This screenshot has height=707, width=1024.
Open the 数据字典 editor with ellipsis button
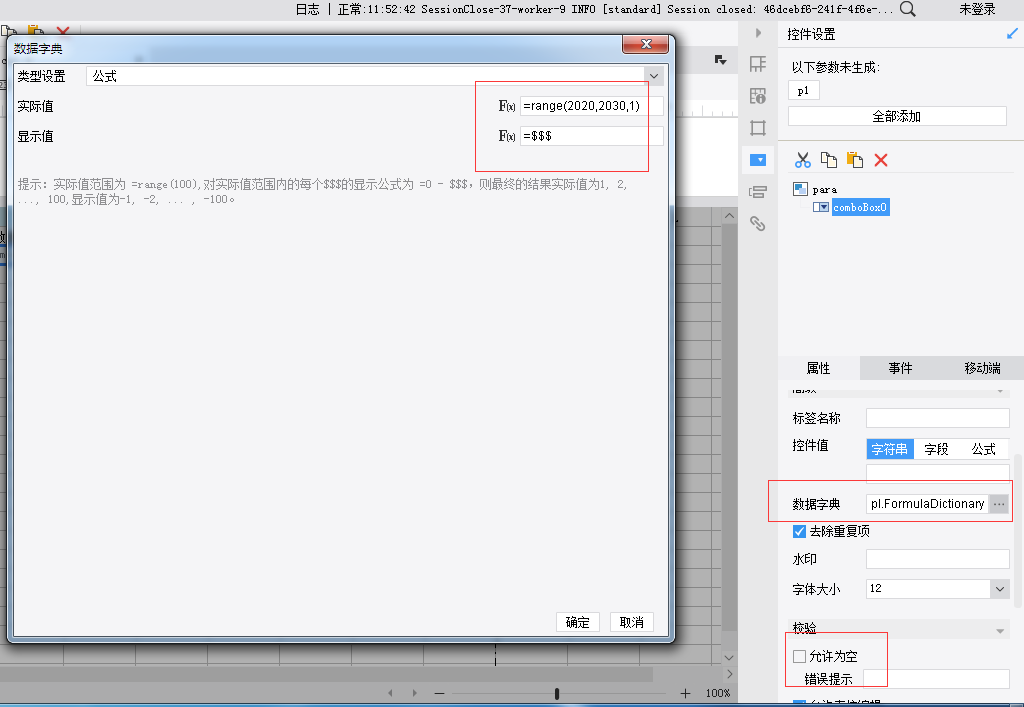pyautogui.click(x=999, y=503)
